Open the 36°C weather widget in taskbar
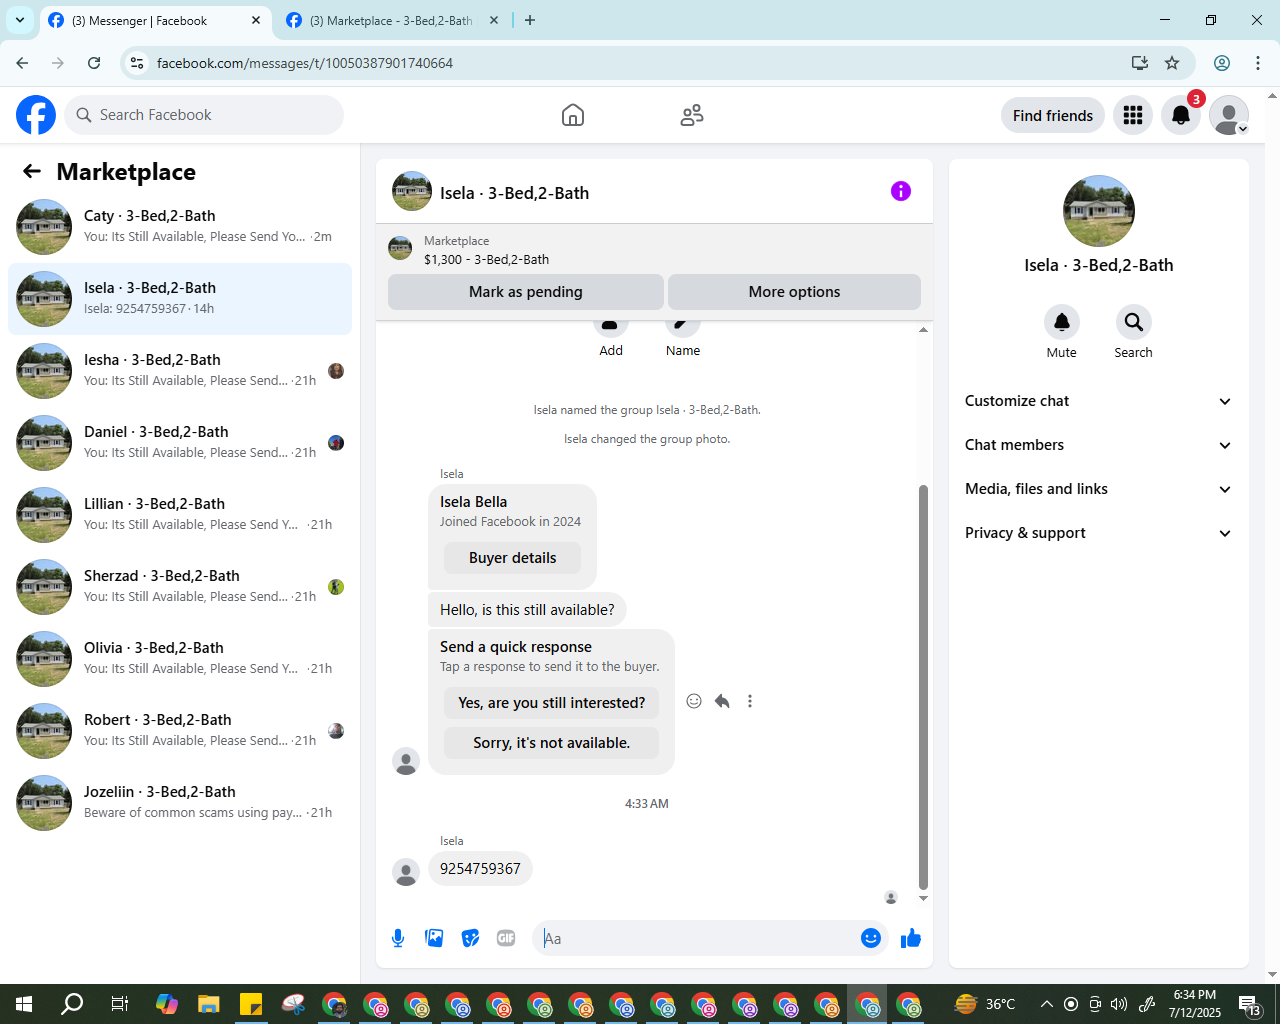Image resolution: width=1280 pixels, height=1024 pixels. (x=985, y=1004)
